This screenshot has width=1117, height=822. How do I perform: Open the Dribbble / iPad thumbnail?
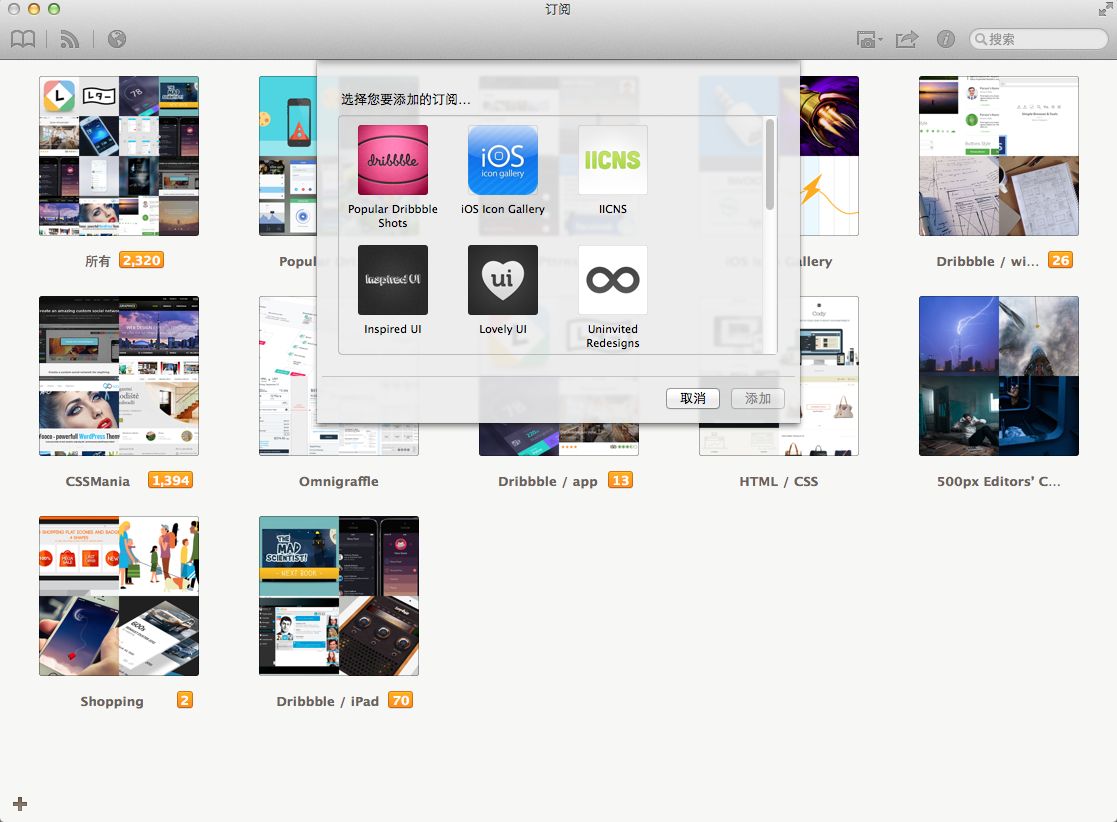pyautogui.click(x=339, y=596)
